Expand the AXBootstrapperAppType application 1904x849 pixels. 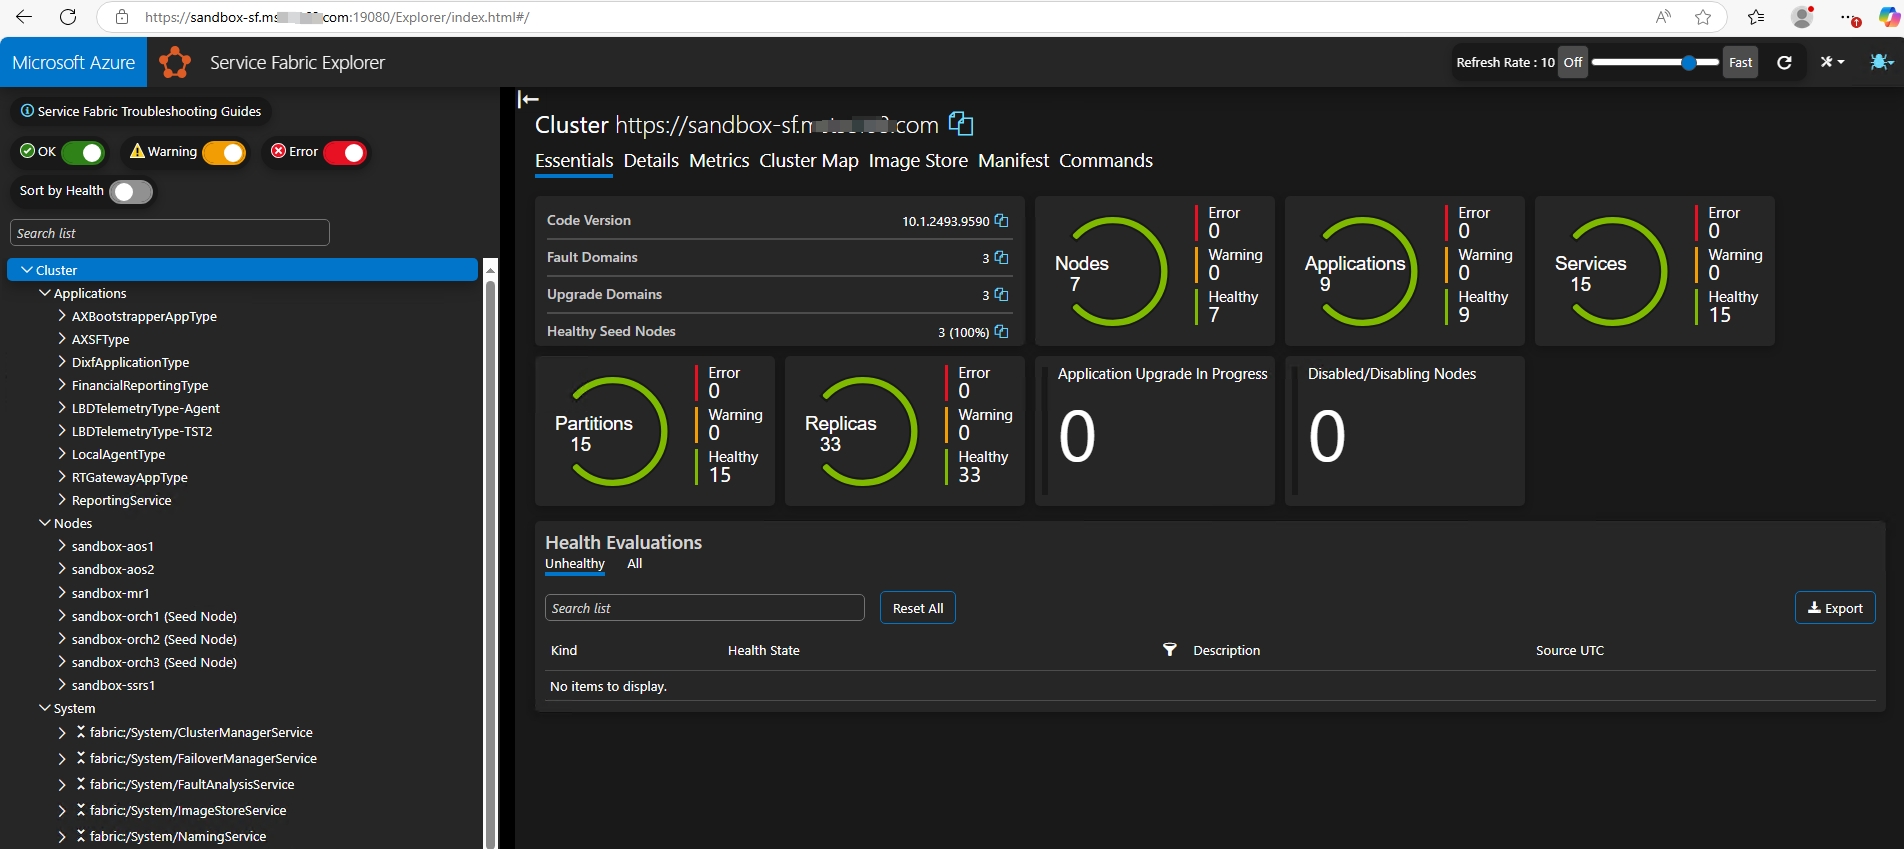coord(63,316)
